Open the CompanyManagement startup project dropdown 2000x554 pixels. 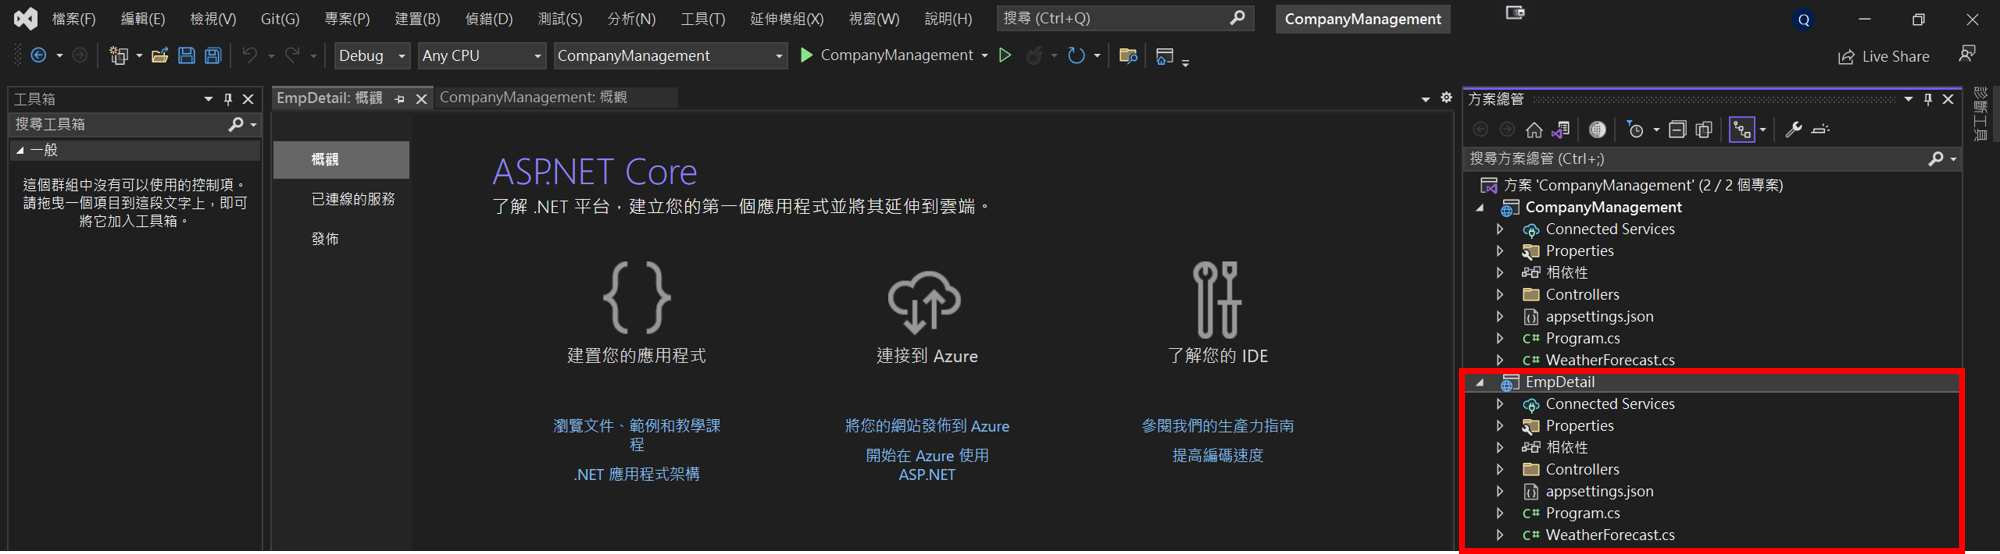[670, 56]
